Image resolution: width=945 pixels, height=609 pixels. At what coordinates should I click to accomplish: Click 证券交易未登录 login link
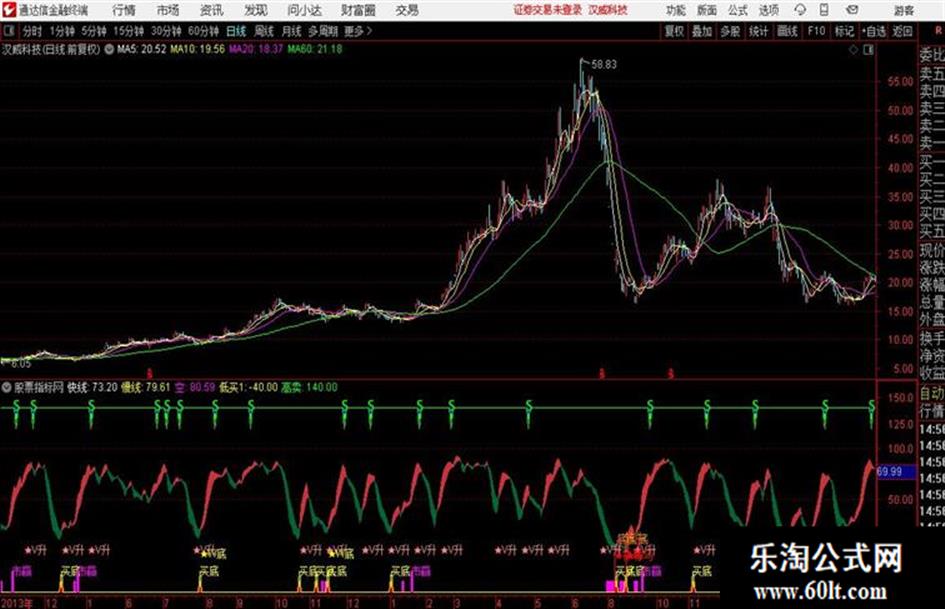548,10
